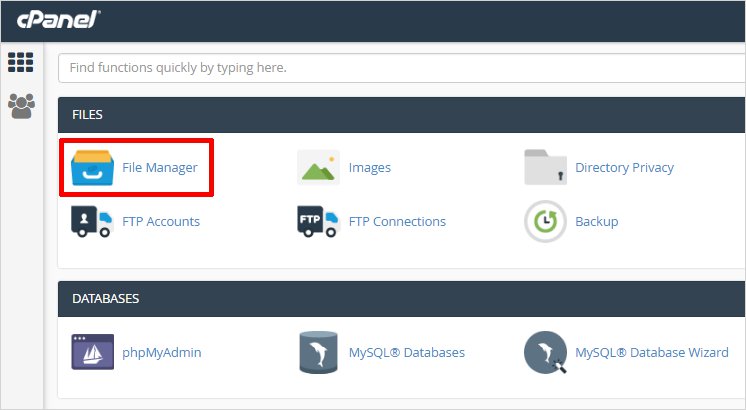
Task: Click the Directory Privacy folder icon
Action: tap(545, 168)
